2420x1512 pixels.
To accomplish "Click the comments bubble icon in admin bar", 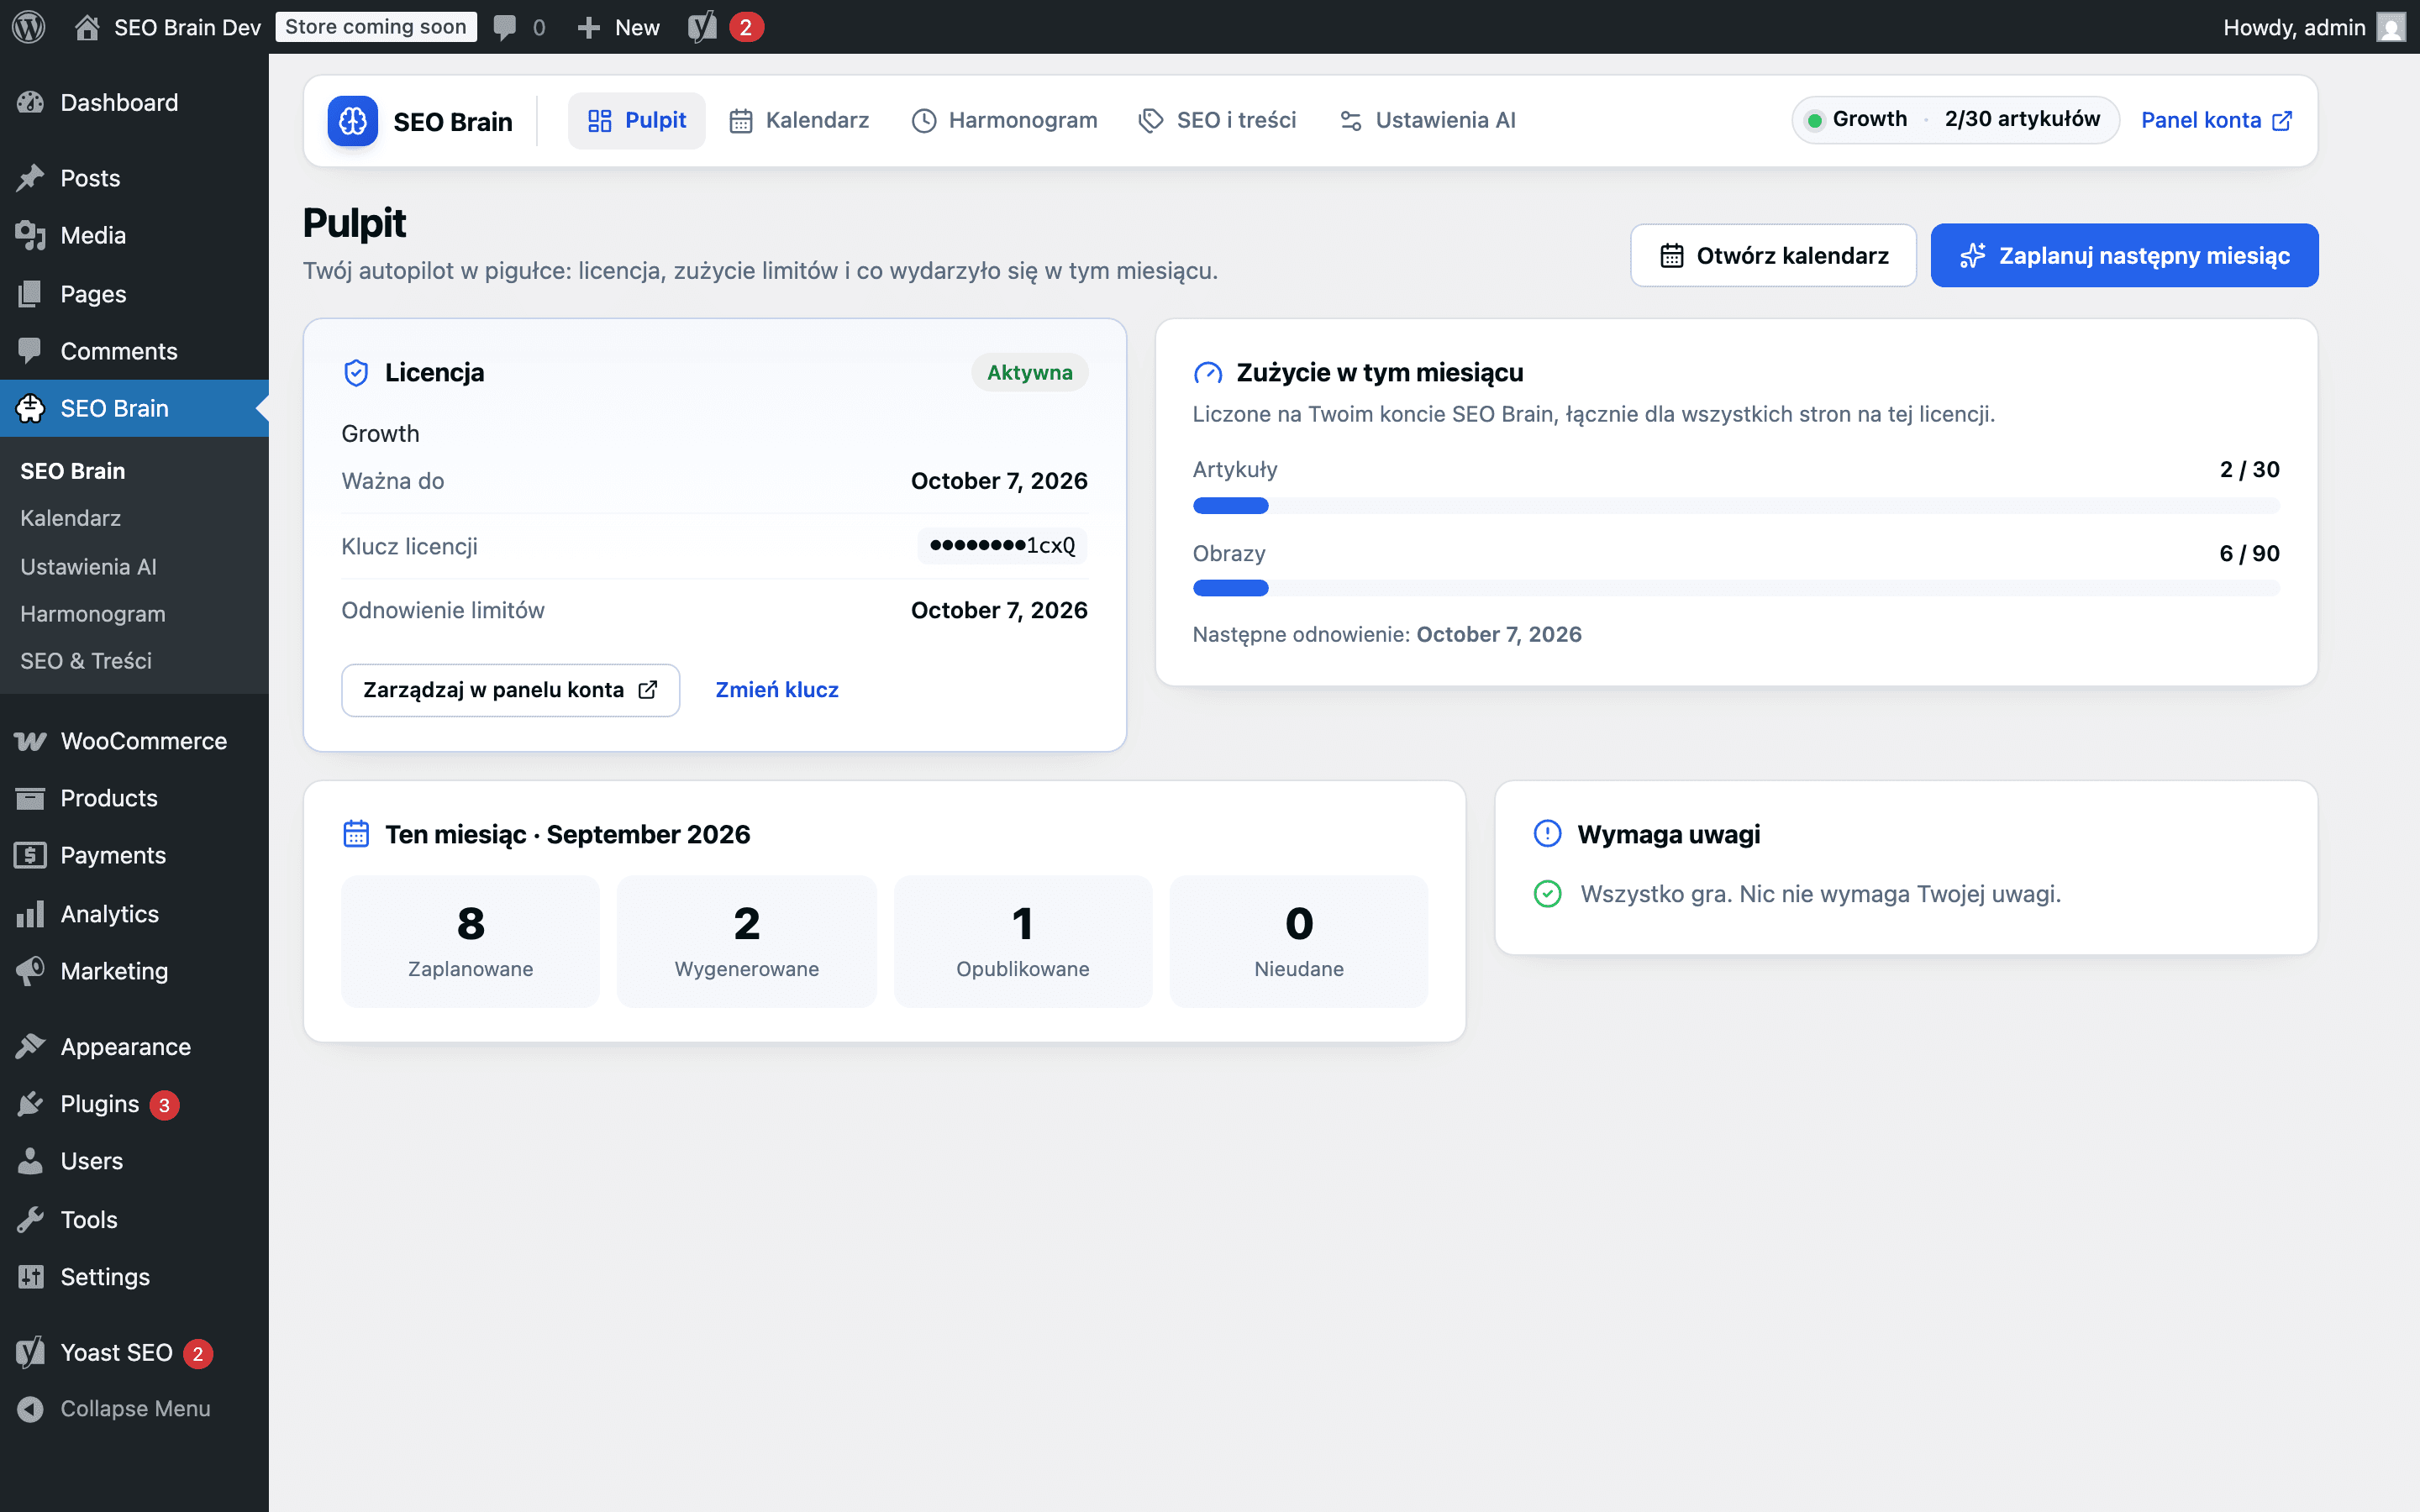I will (x=505, y=27).
